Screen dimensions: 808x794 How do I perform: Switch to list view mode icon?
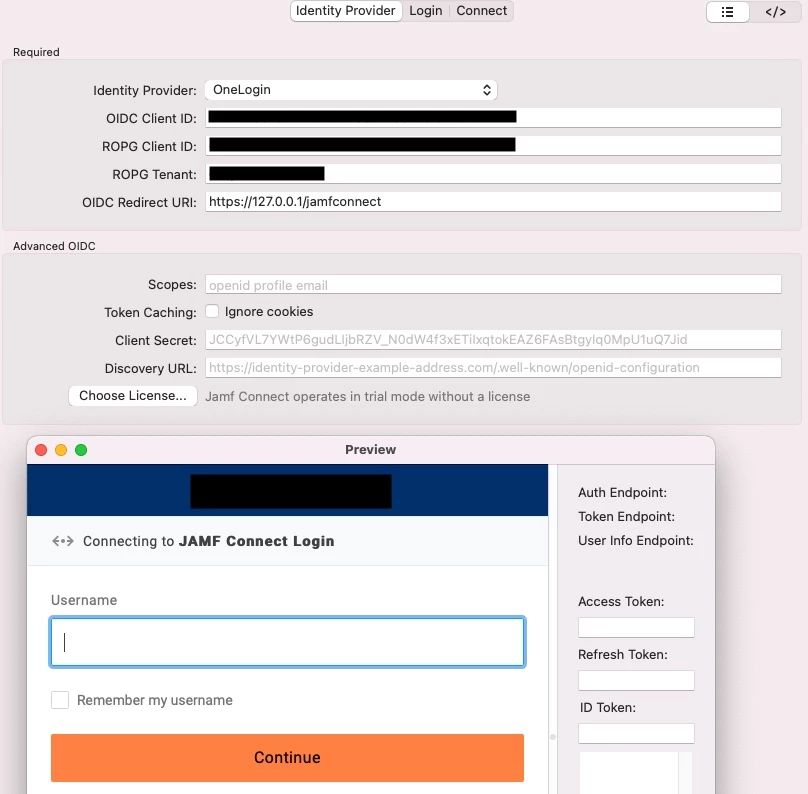[x=727, y=12]
